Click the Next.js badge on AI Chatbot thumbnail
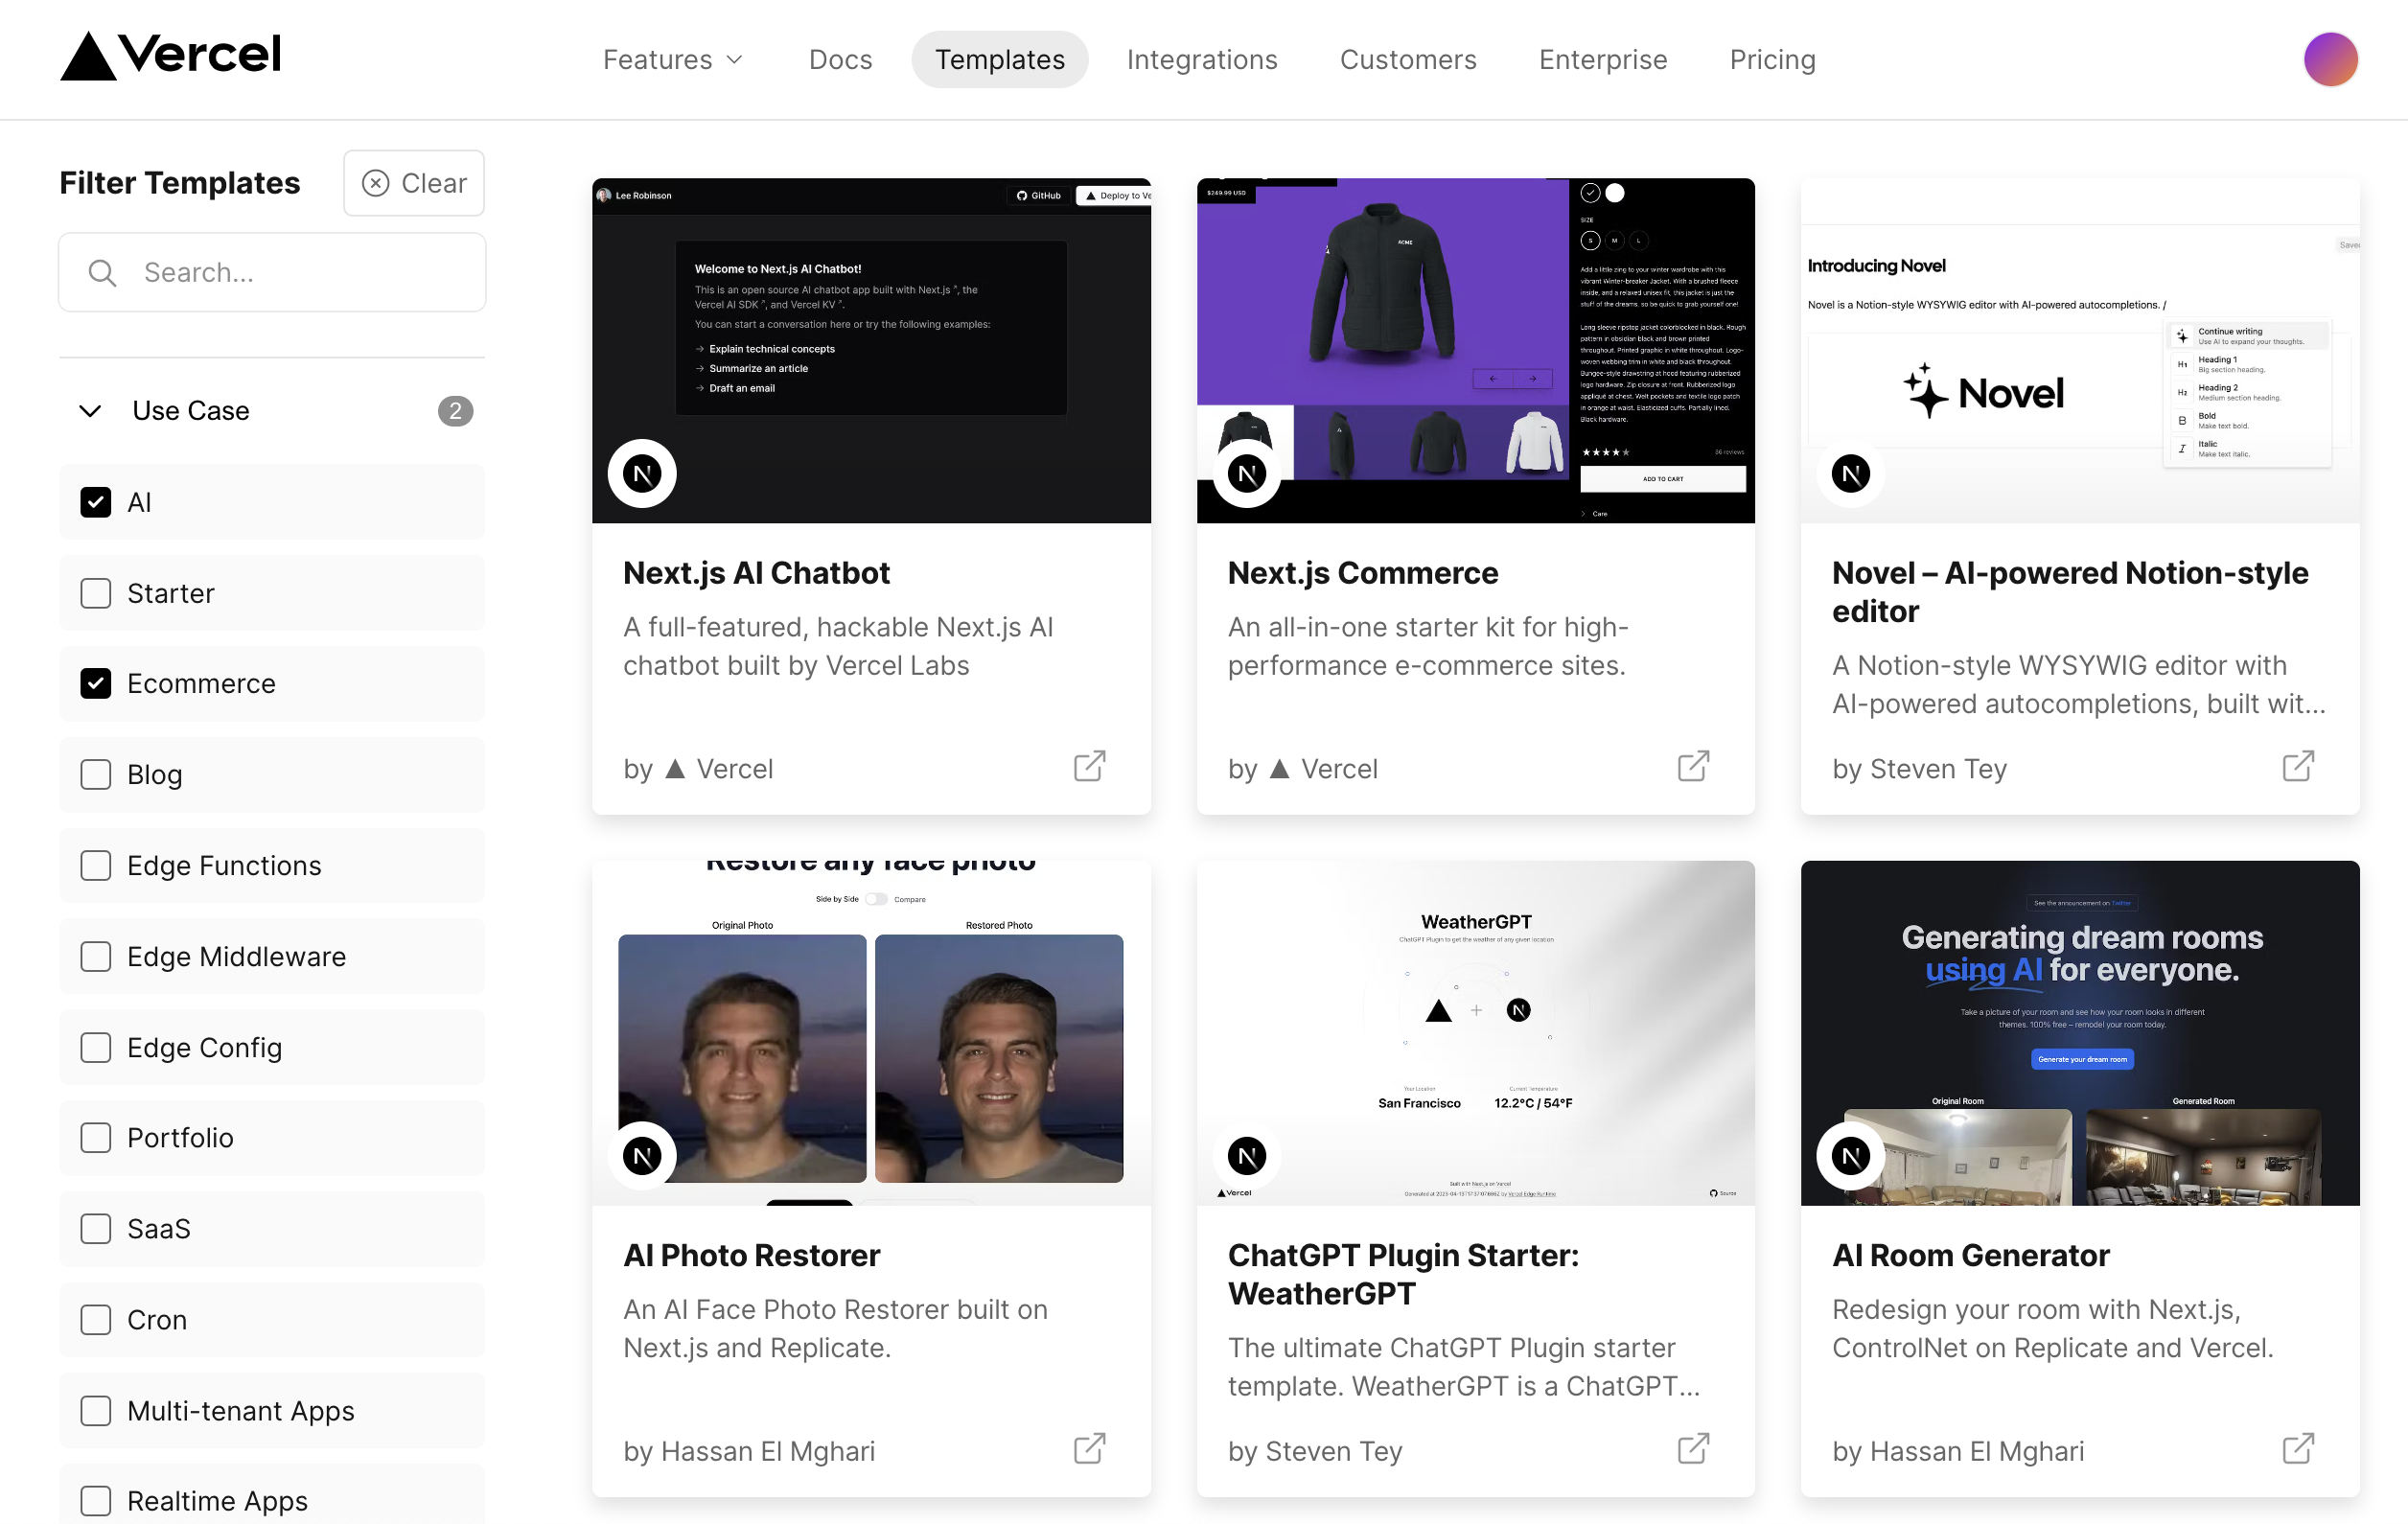Image resolution: width=2408 pixels, height=1524 pixels. pyautogui.click(x=642, y=473)
